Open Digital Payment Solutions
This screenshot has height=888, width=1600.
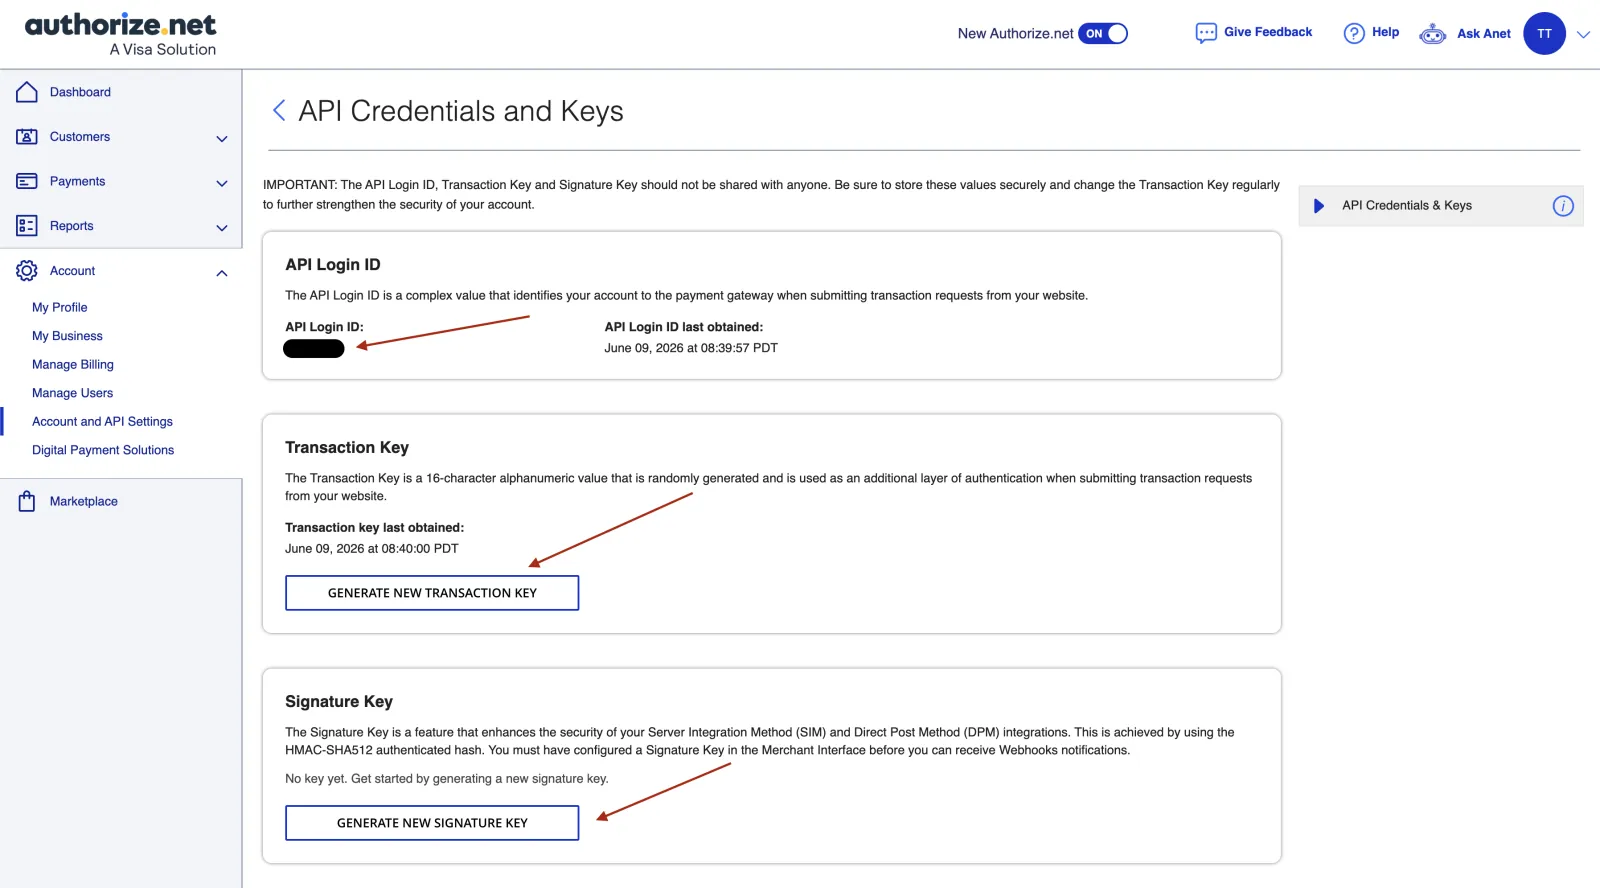(x=103, y=450)
